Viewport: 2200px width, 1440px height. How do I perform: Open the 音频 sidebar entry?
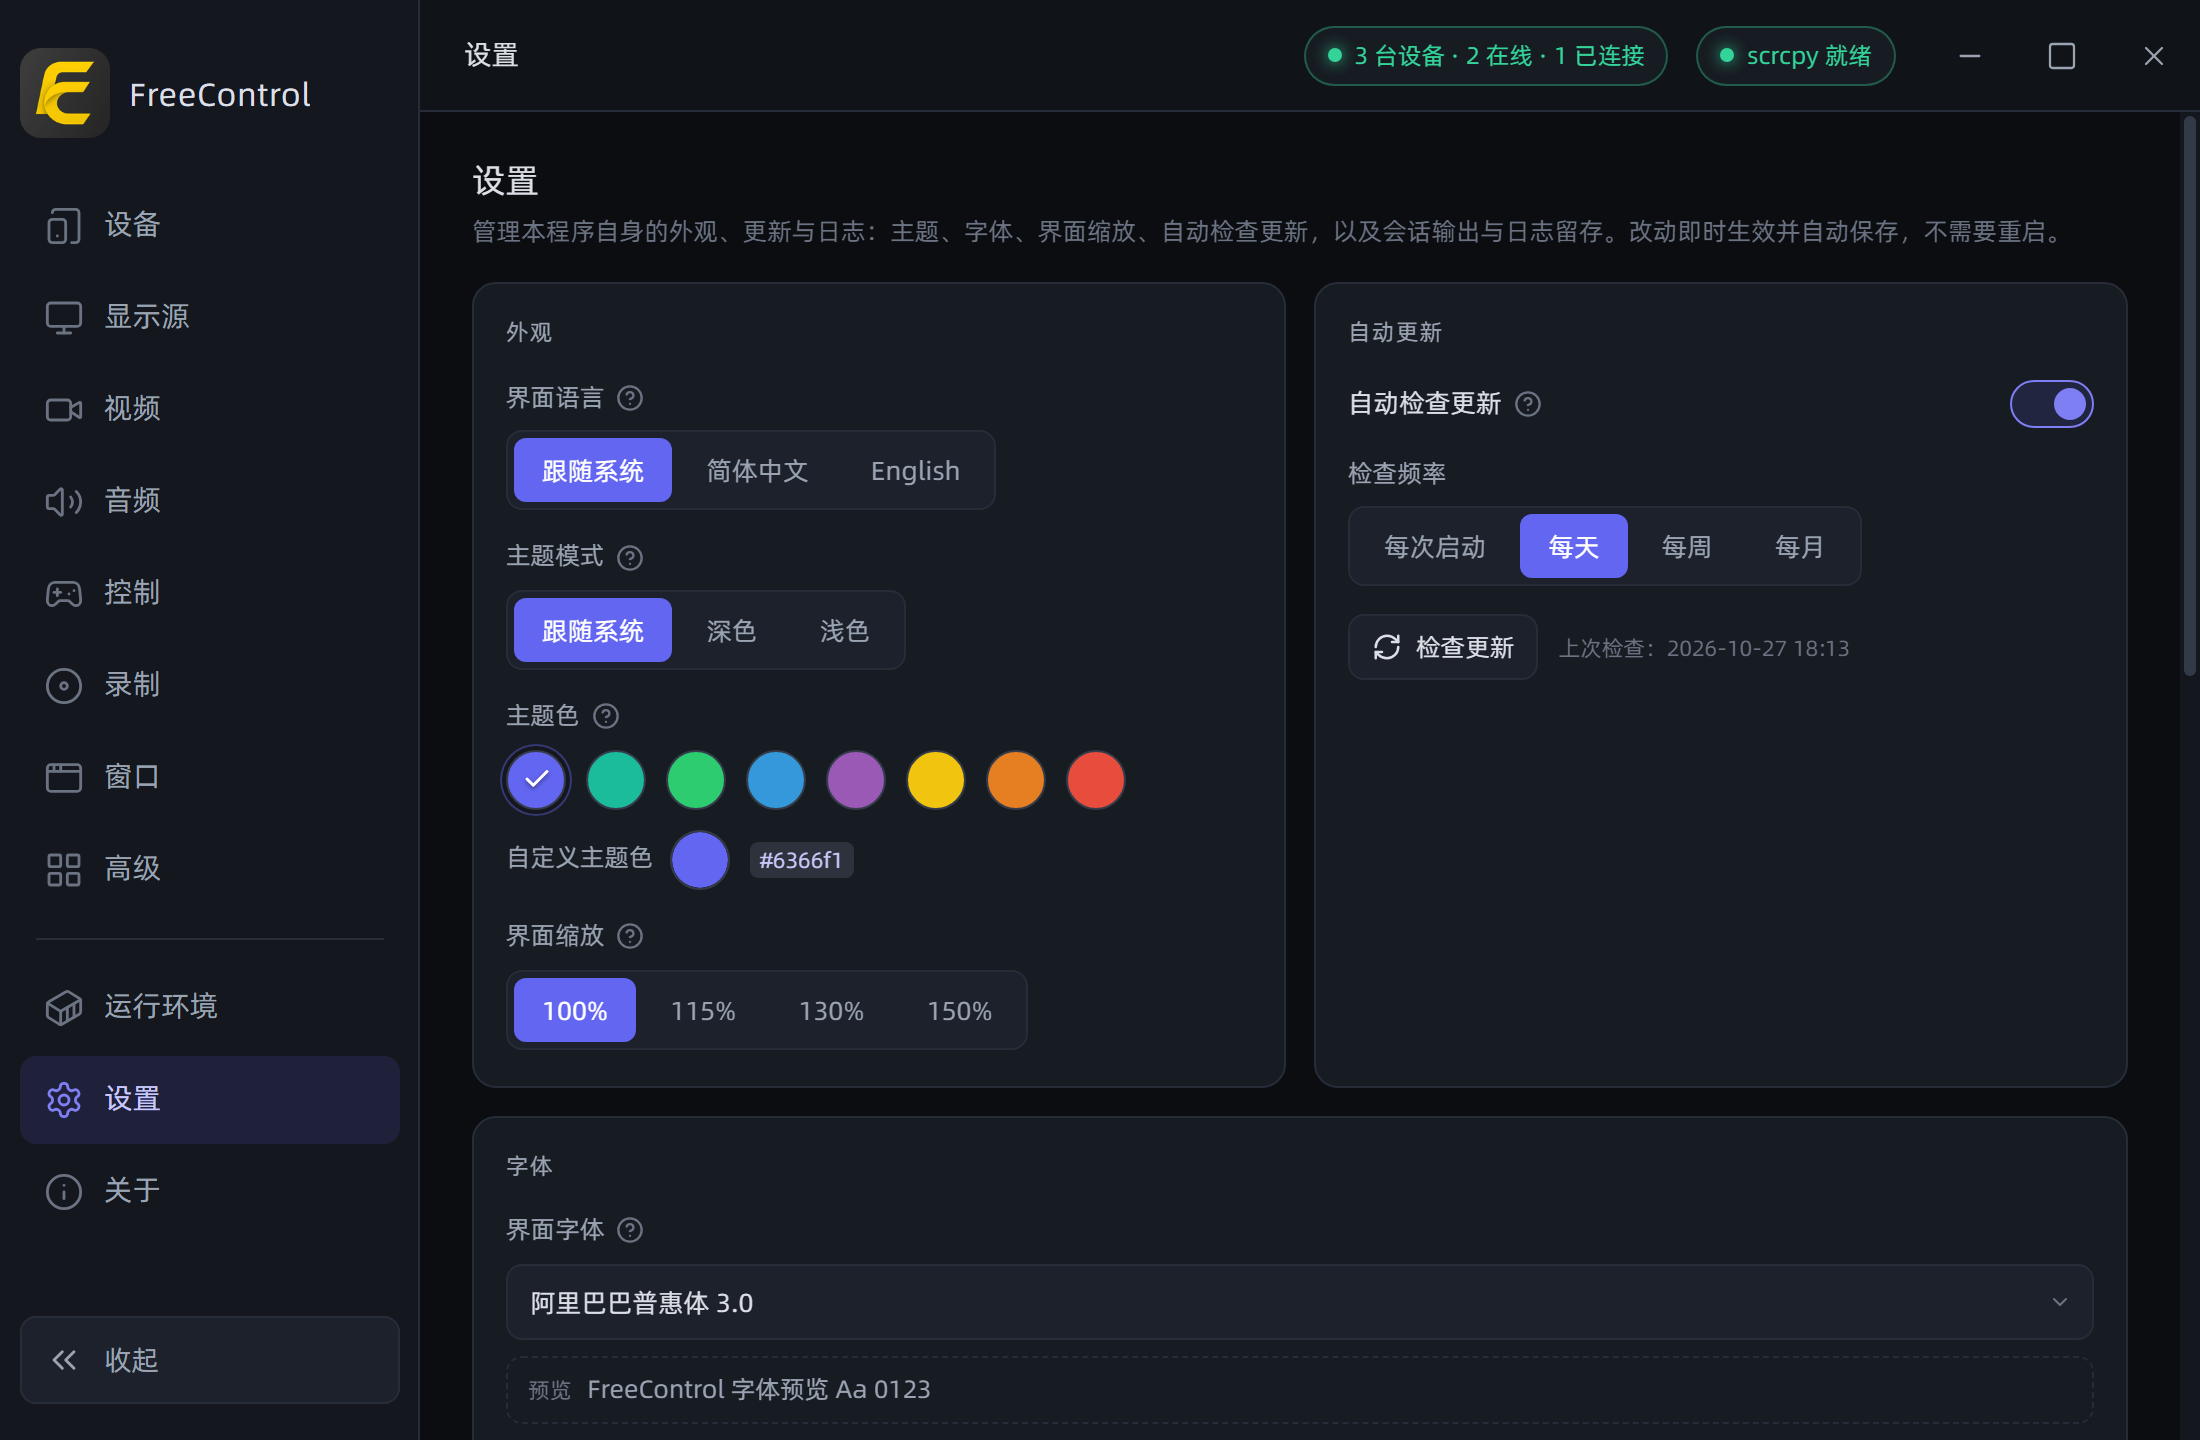210,501
